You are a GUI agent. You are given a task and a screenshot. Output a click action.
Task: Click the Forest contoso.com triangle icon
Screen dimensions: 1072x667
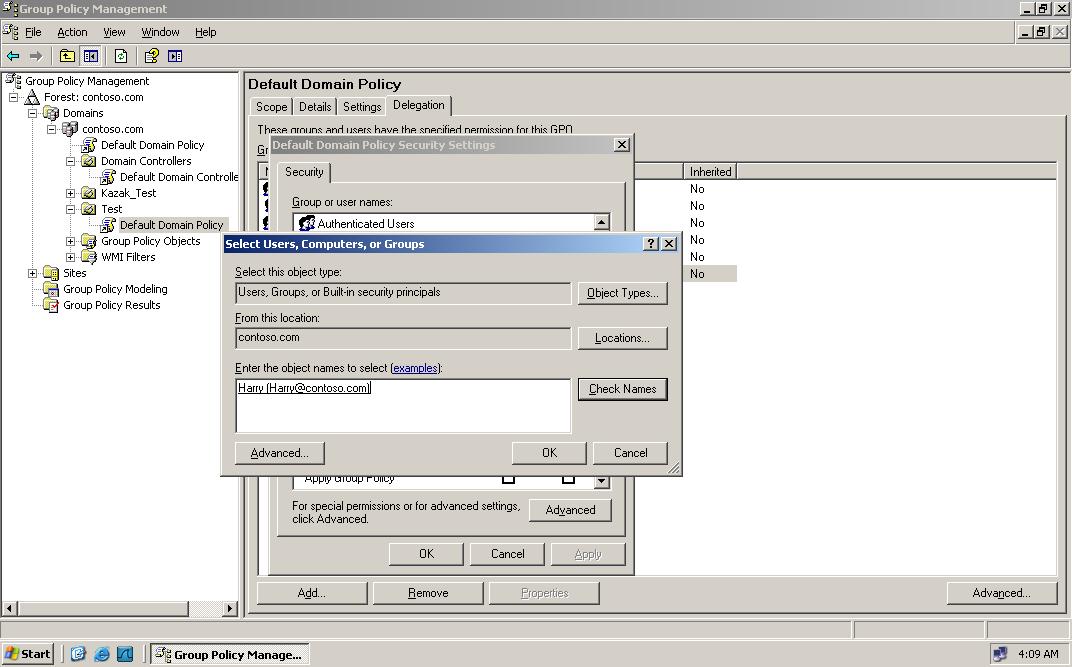[x=32, y=97]
